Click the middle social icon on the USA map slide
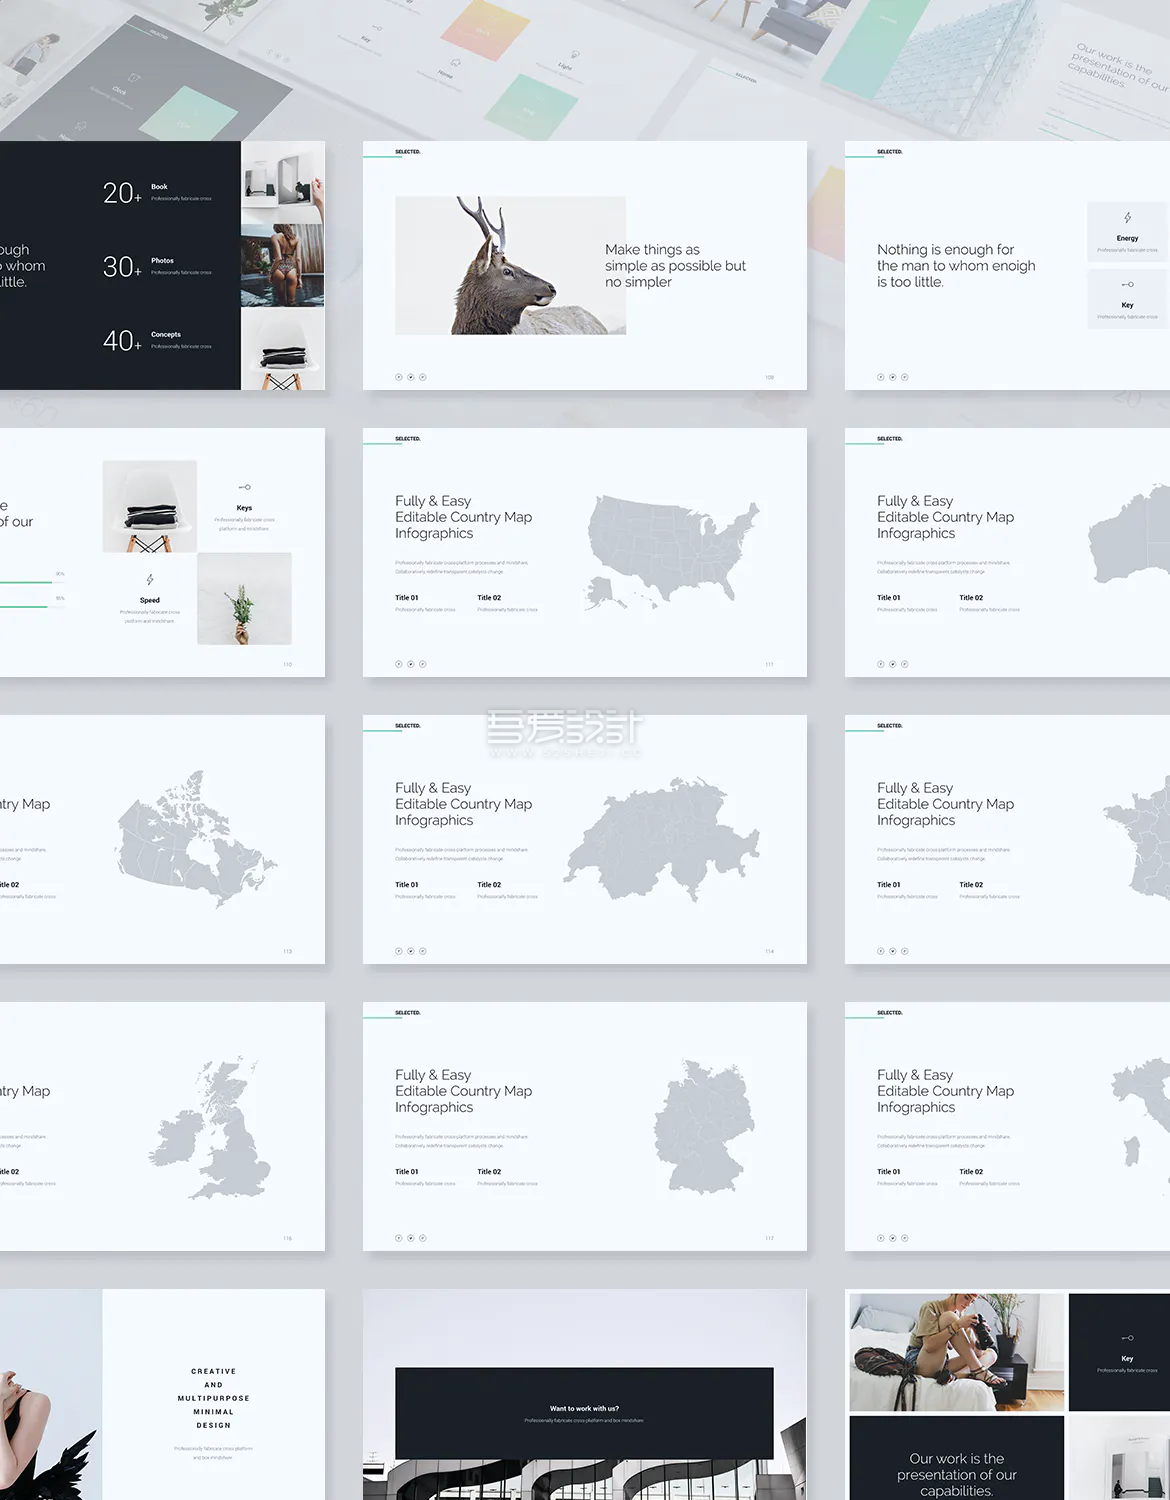The image size is (1170, 1500). pos(411,664)
